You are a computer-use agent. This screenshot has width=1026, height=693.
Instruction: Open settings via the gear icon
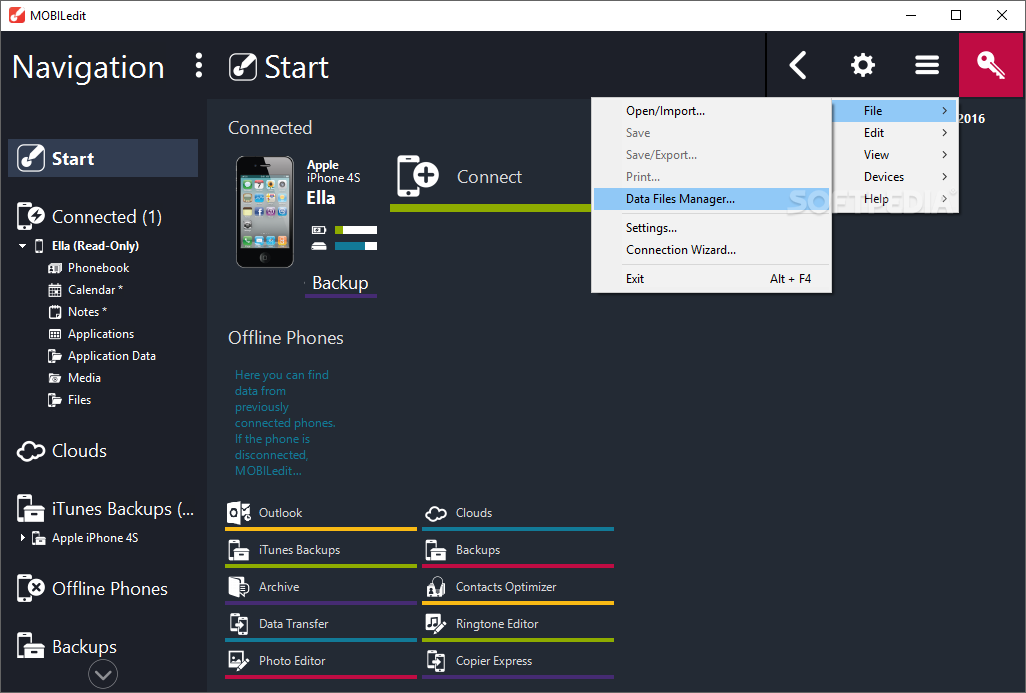[862, 65]
